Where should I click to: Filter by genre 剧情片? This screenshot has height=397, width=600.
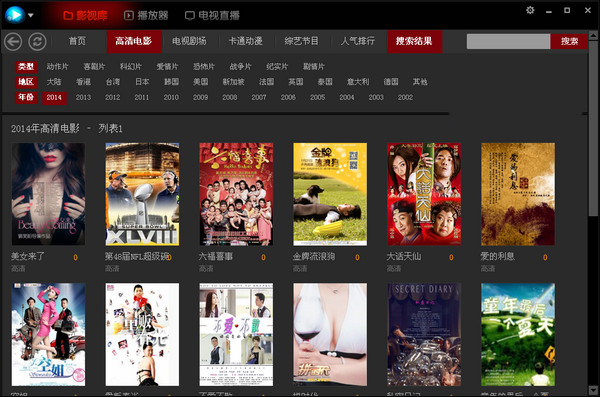[314, 67]
